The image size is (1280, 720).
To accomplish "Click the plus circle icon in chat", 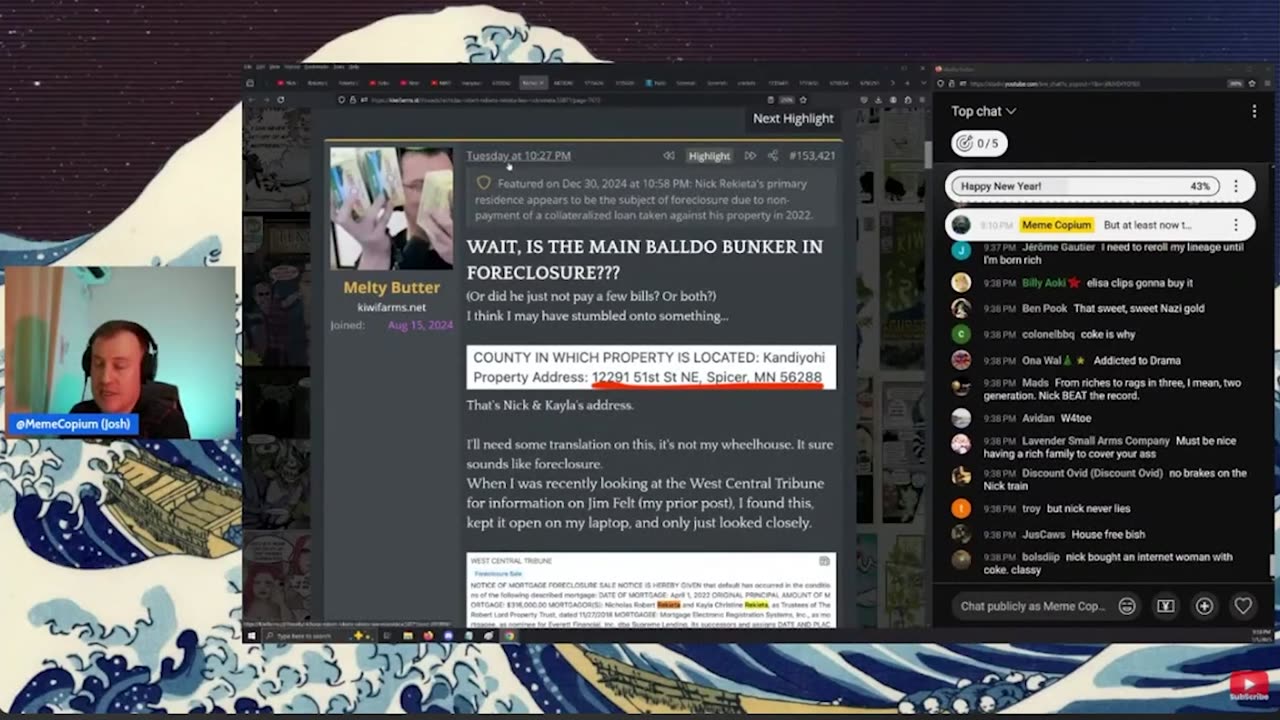I will click(1204, 606).
